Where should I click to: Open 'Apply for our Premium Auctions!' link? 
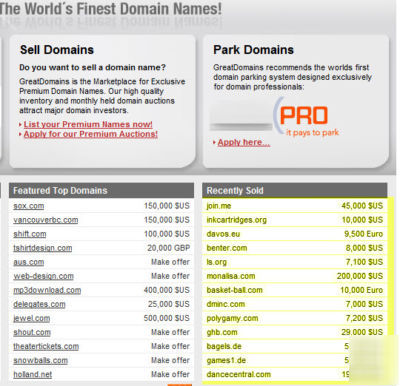click(x=91, y=134)
